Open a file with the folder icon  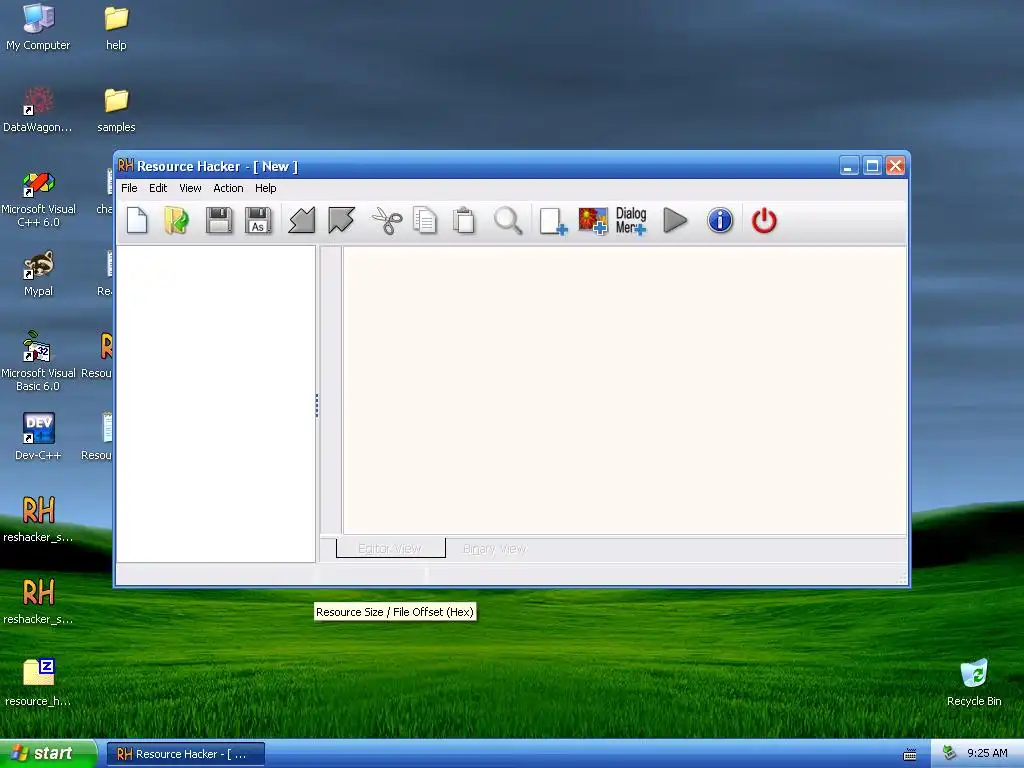coord(176,220)
